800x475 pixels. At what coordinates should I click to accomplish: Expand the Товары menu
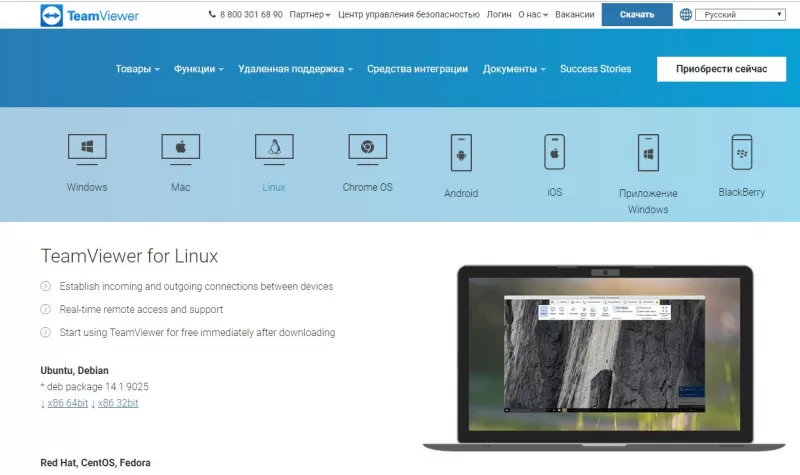point(137,69)
